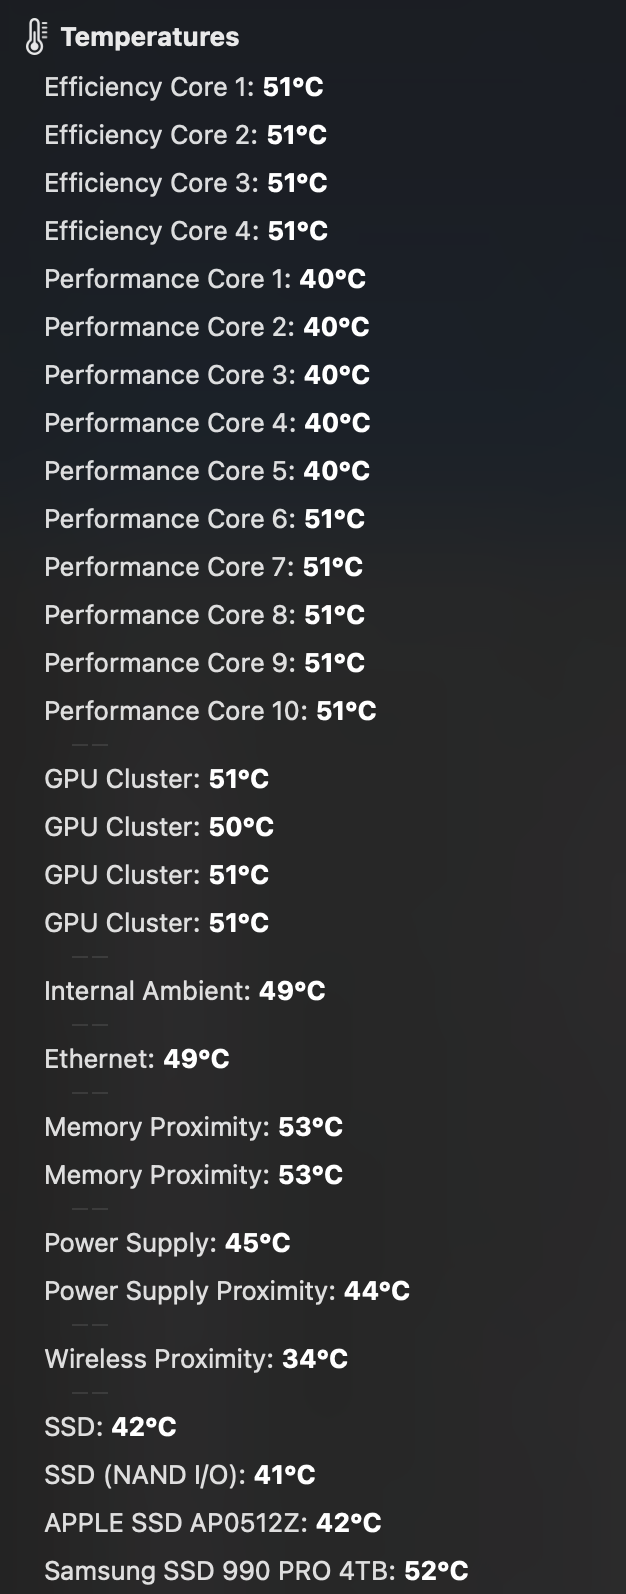Select Performance Core 6 temperature item
This screenshot has height=1594, width=626.
point(204,519)
